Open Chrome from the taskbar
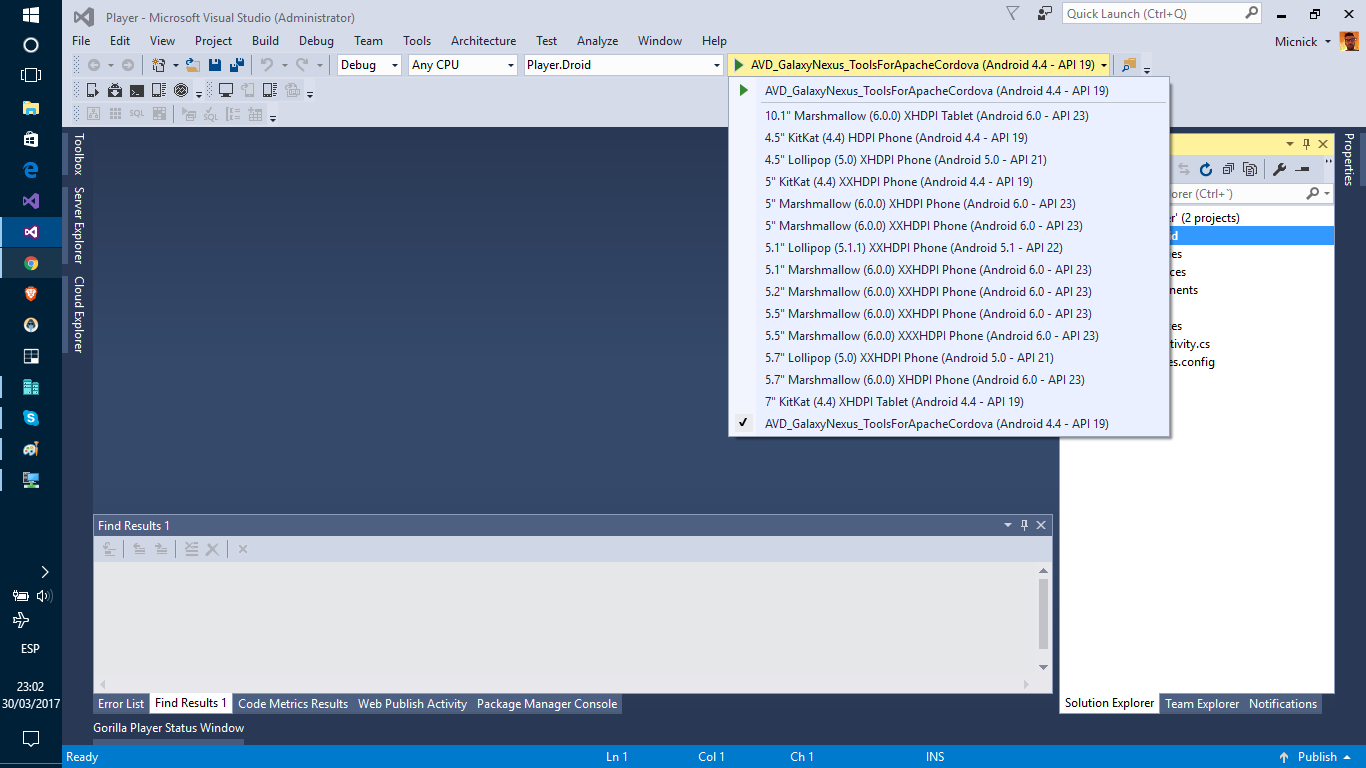Viewport: 1366px width, 768px height. (30, 263)
